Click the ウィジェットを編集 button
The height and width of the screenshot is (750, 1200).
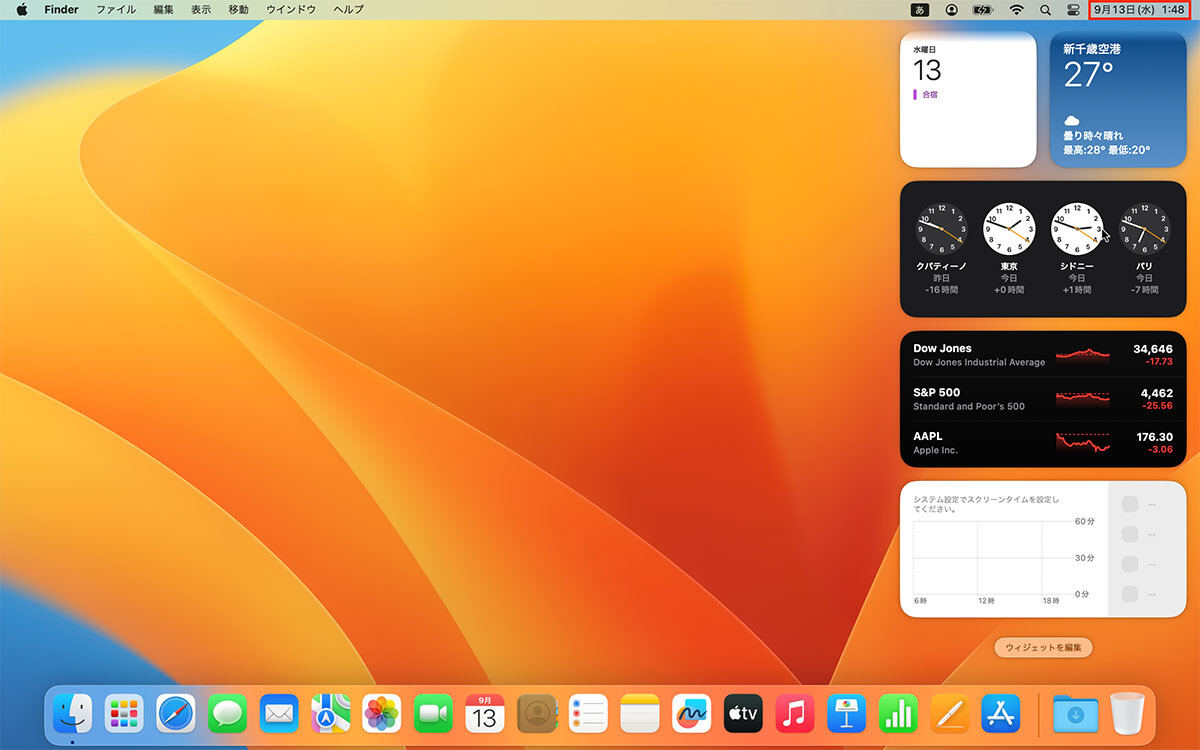[x=1043, y=647]
